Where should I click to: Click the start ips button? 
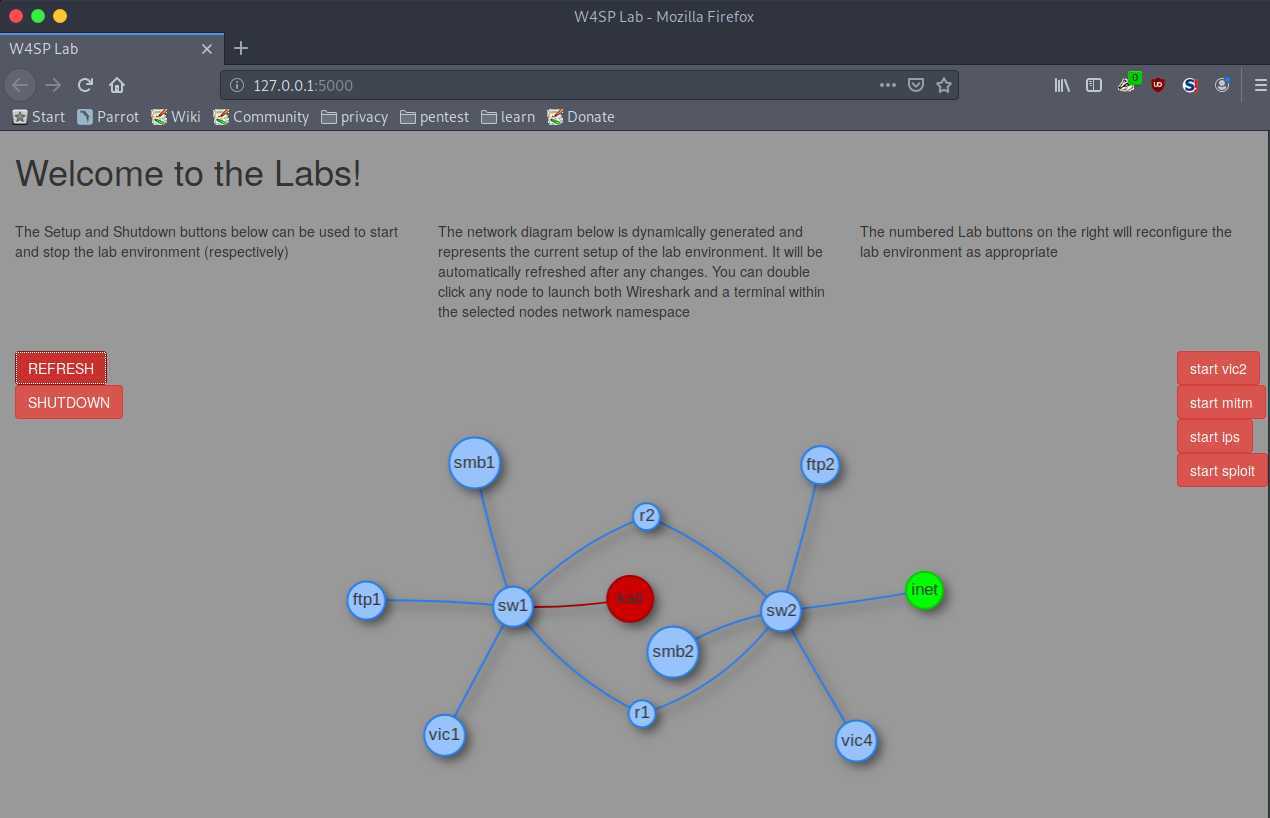[1215, 437]
